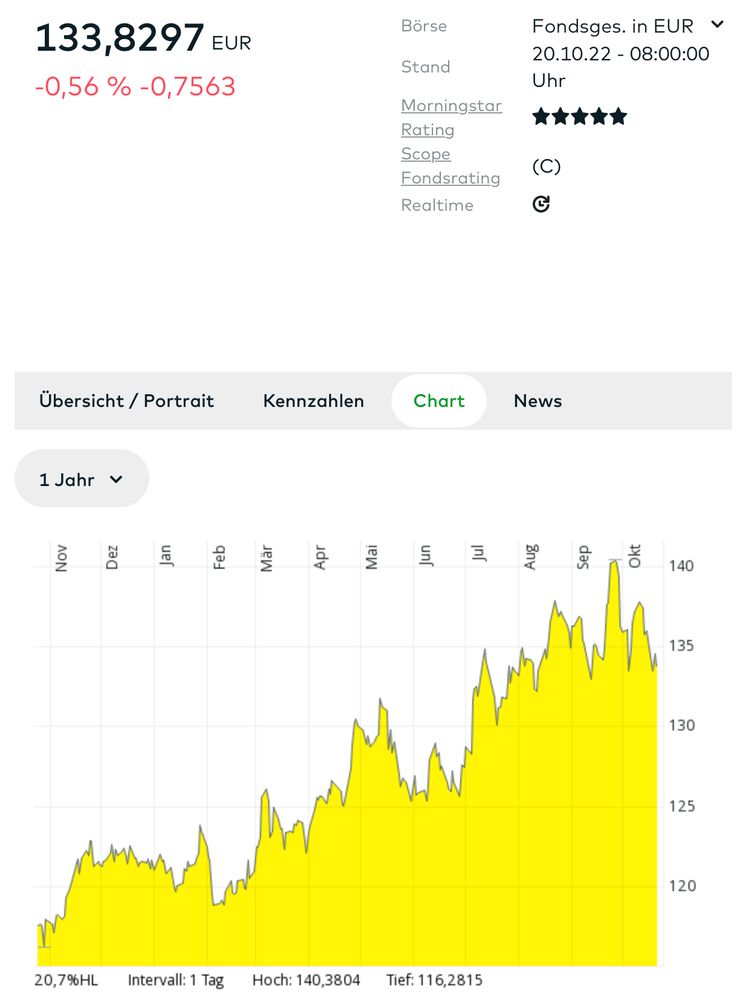Screen dimensions: 732x998
Task: Open the News tab
Action: pyautogui.click(x=538, y=401)
